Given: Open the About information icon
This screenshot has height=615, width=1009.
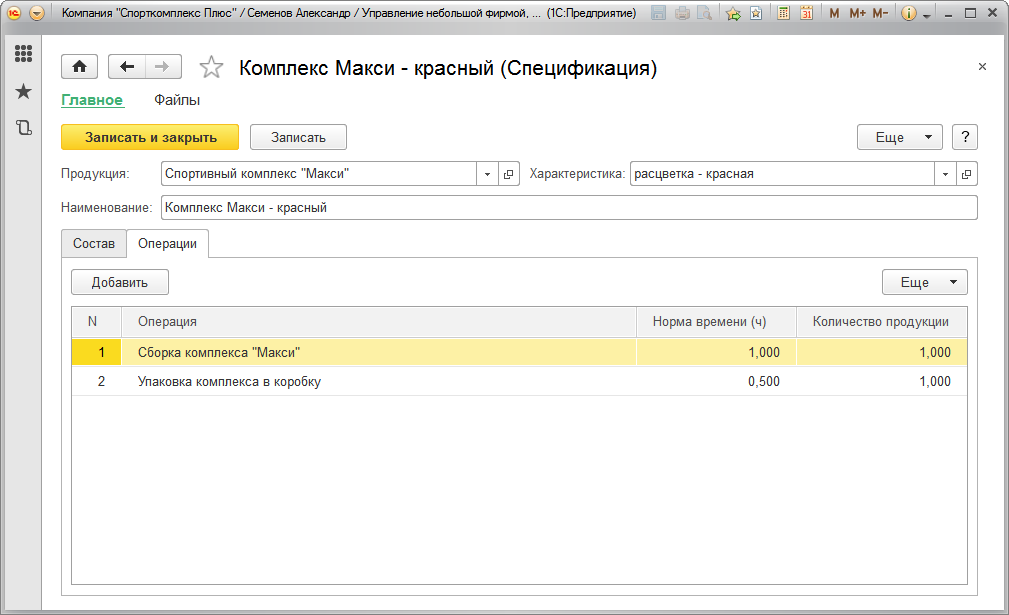Looking at the screenshot, I should [908, 13].
